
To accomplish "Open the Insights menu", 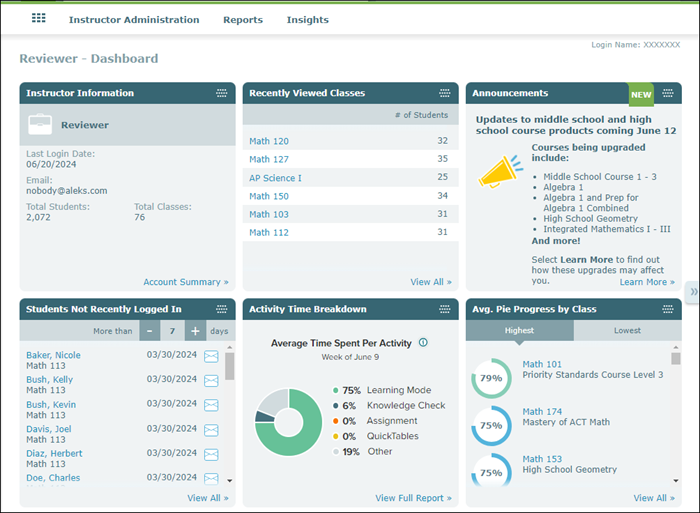I will tap(307, 20).
